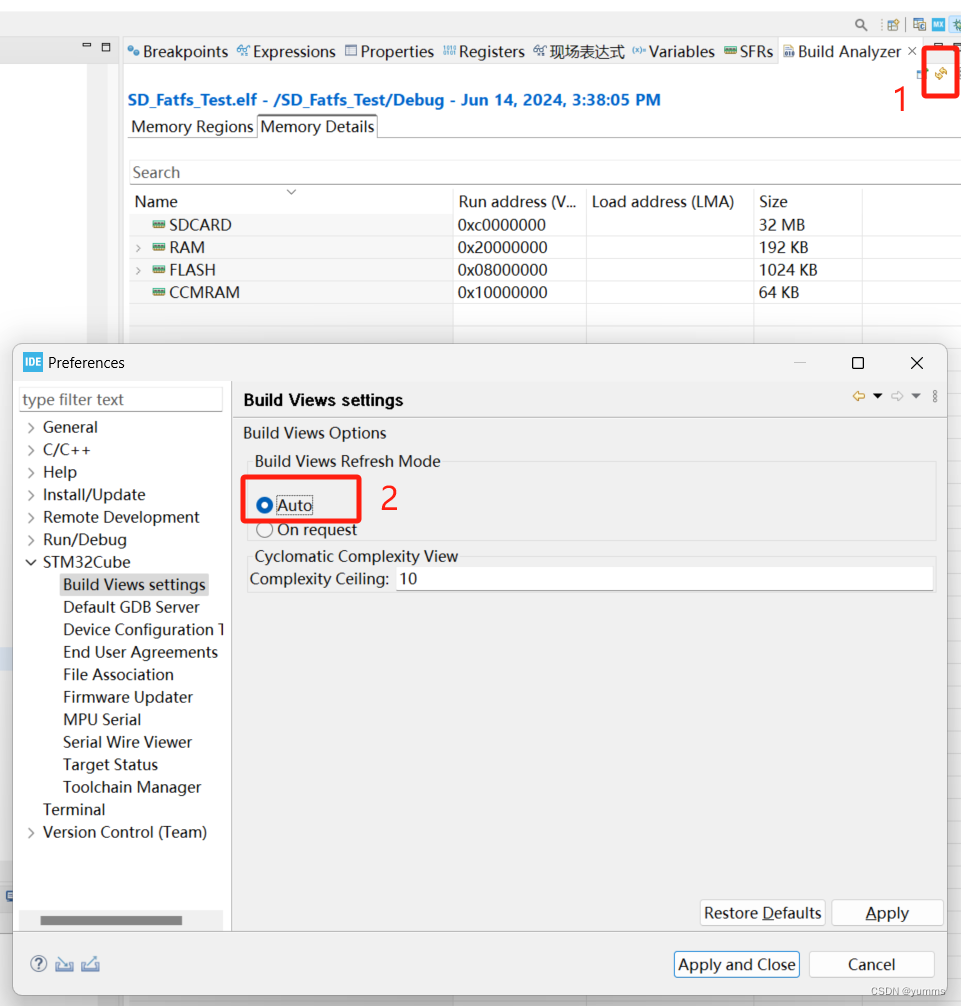The width and height of the screenshot is (961, 1006).
Task: Click the import preferences icon
Action: point(64,964)
